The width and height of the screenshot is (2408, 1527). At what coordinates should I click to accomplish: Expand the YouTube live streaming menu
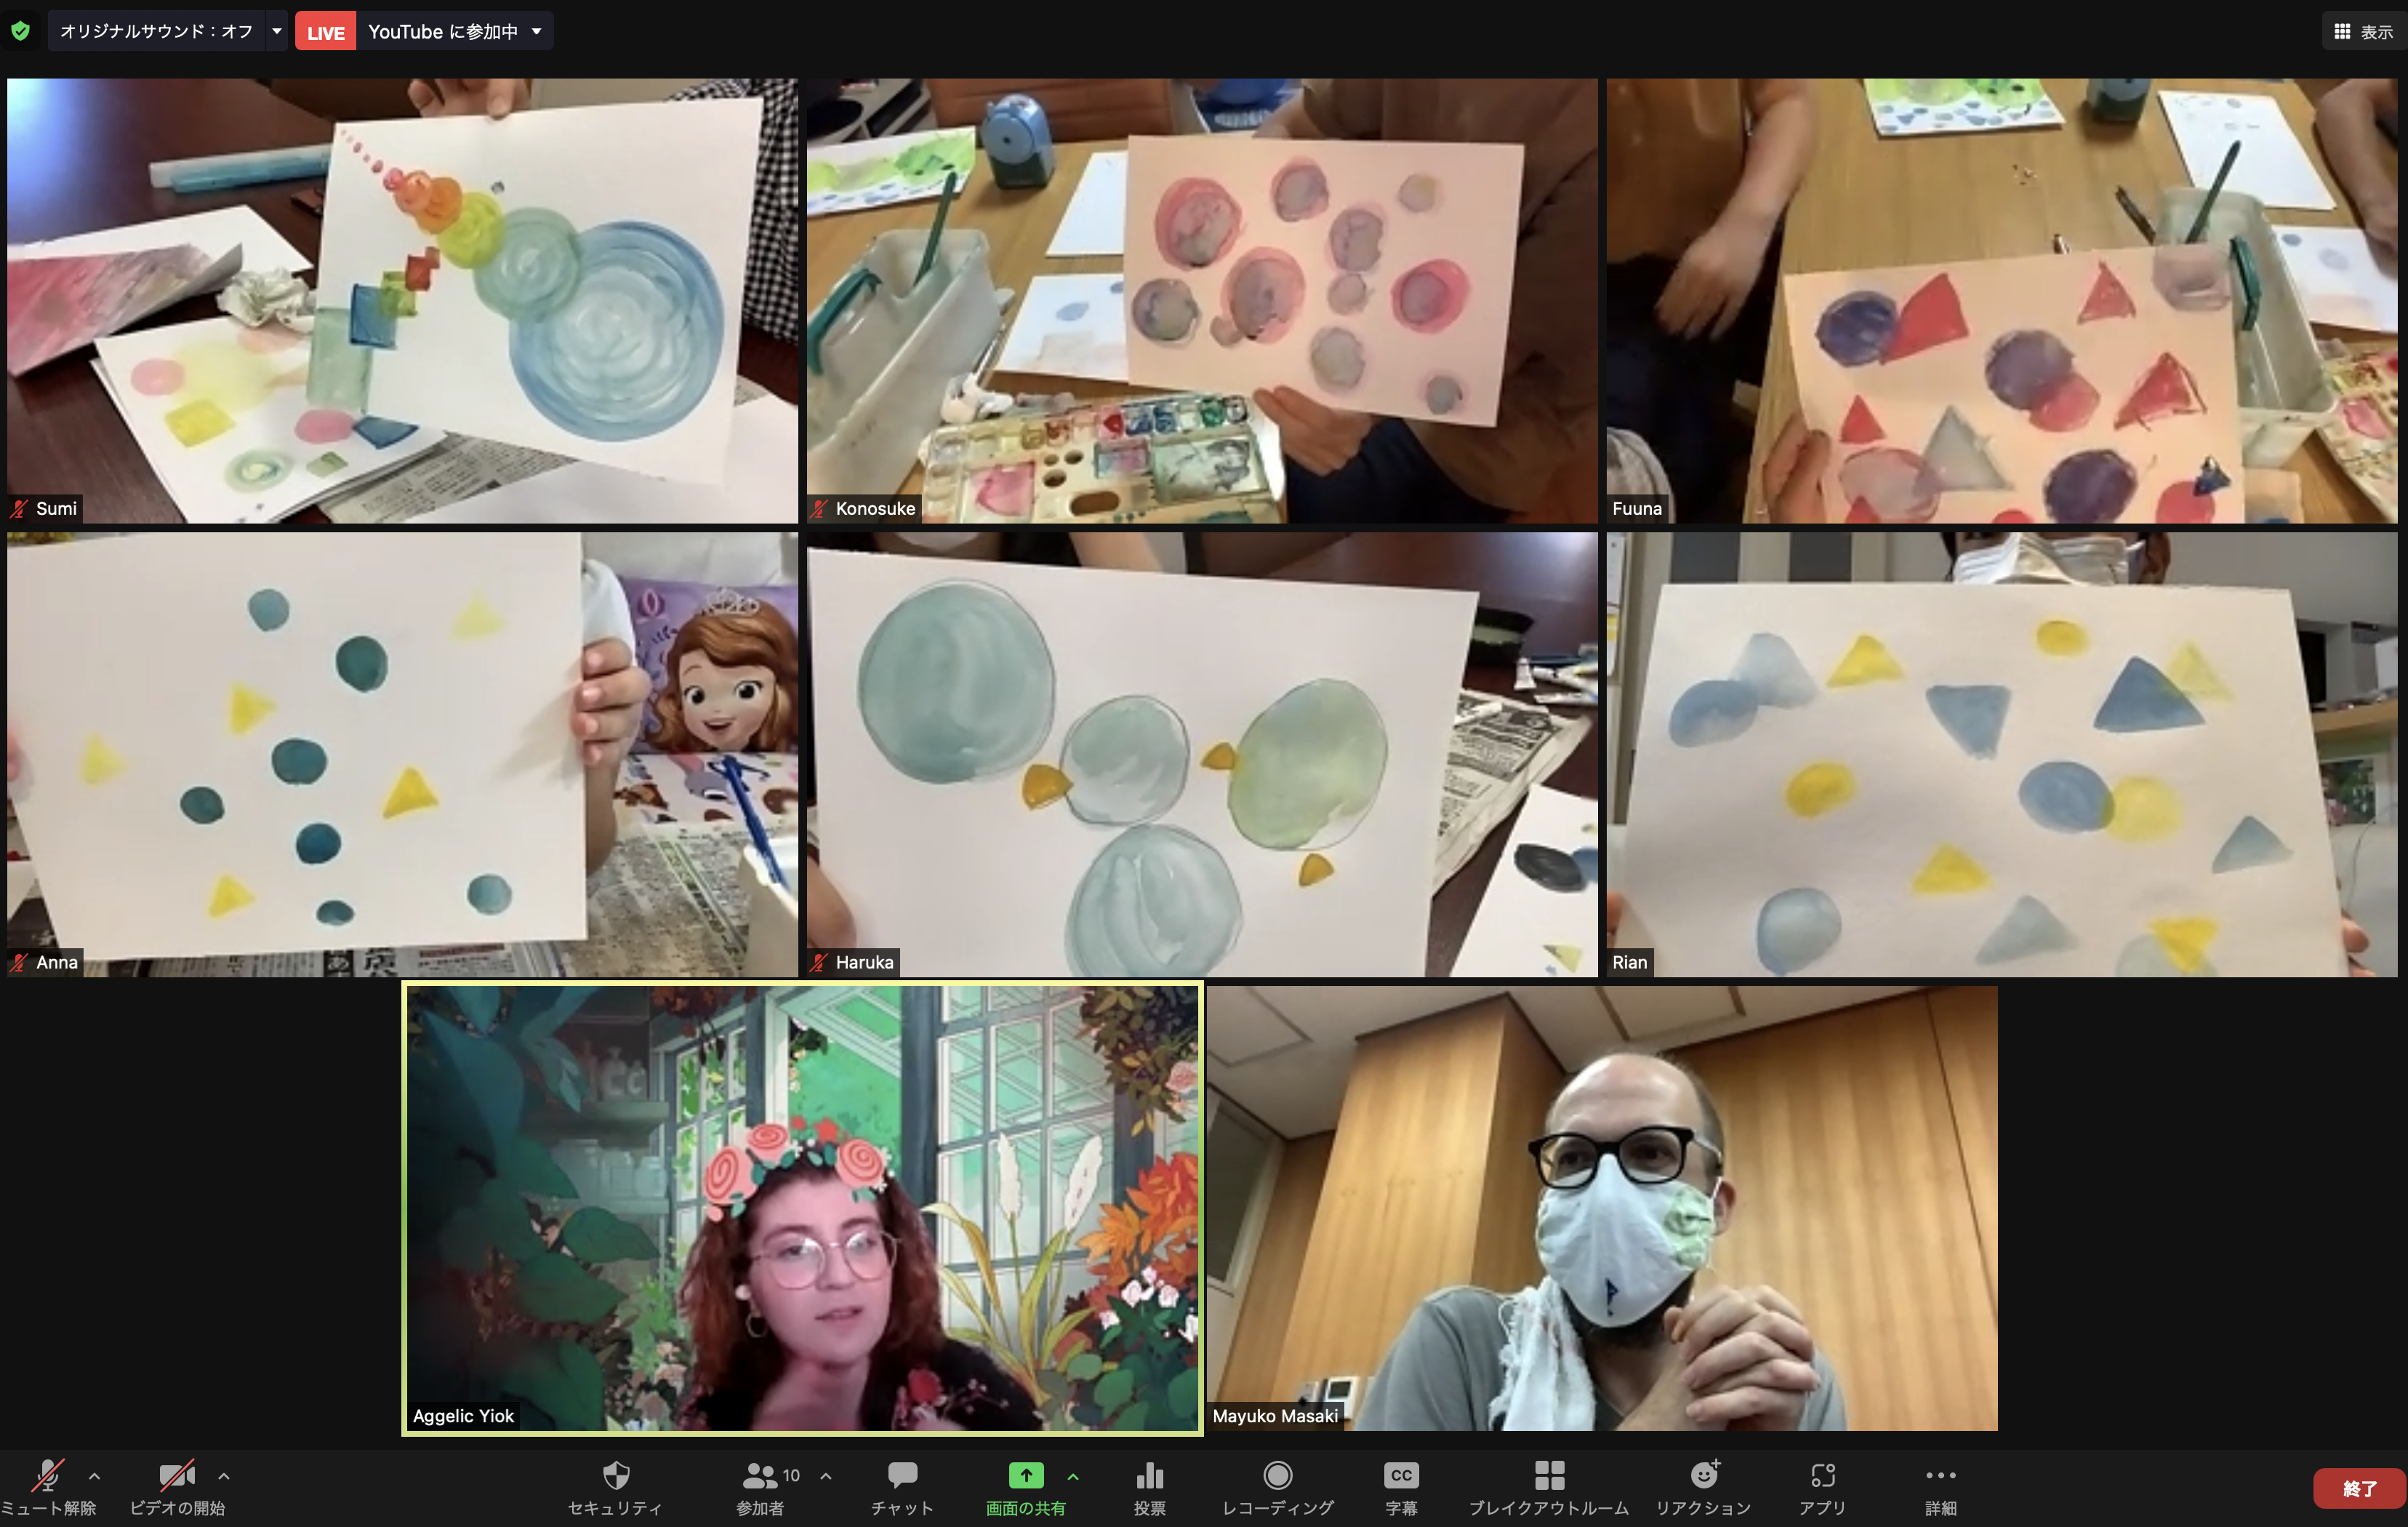(537, 31)
